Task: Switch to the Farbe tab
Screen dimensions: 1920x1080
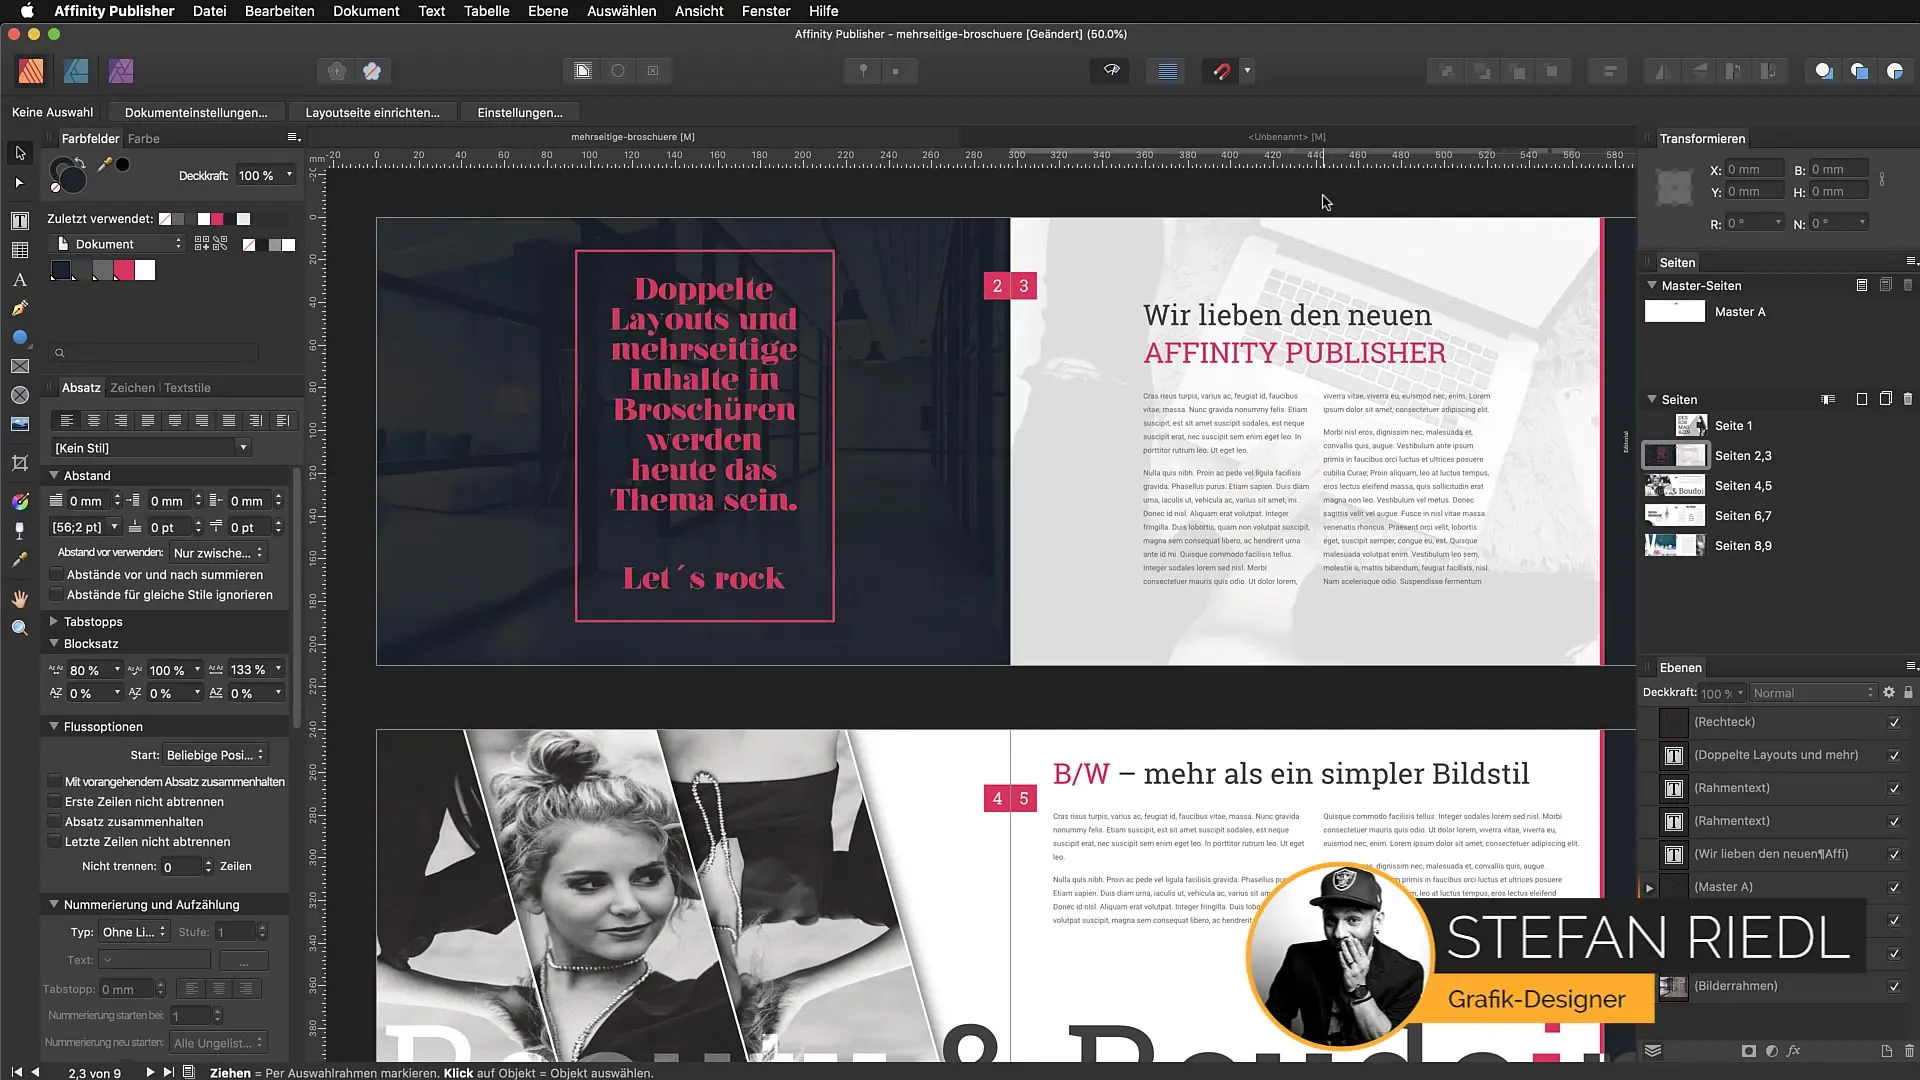Action: click(143, 139)
